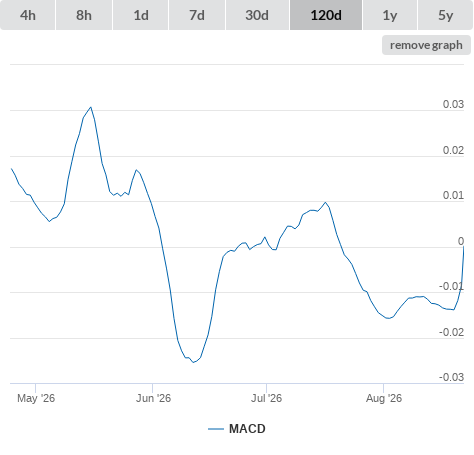Click the May '26 axis label
The height and width of the screenshot is (455, 474).
36,398
